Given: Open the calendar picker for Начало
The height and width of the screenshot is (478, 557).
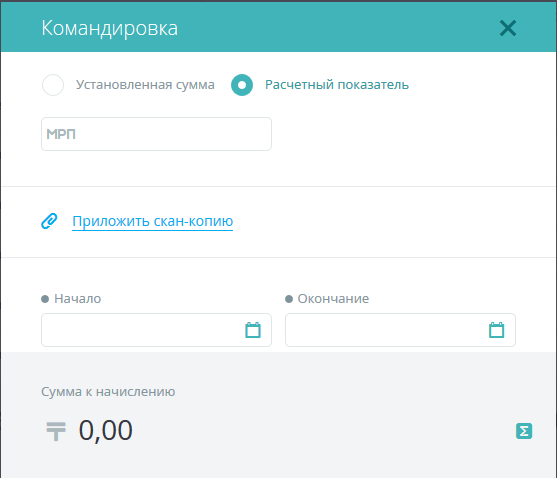Looking at the screenshot, I should tap(253, 330).
